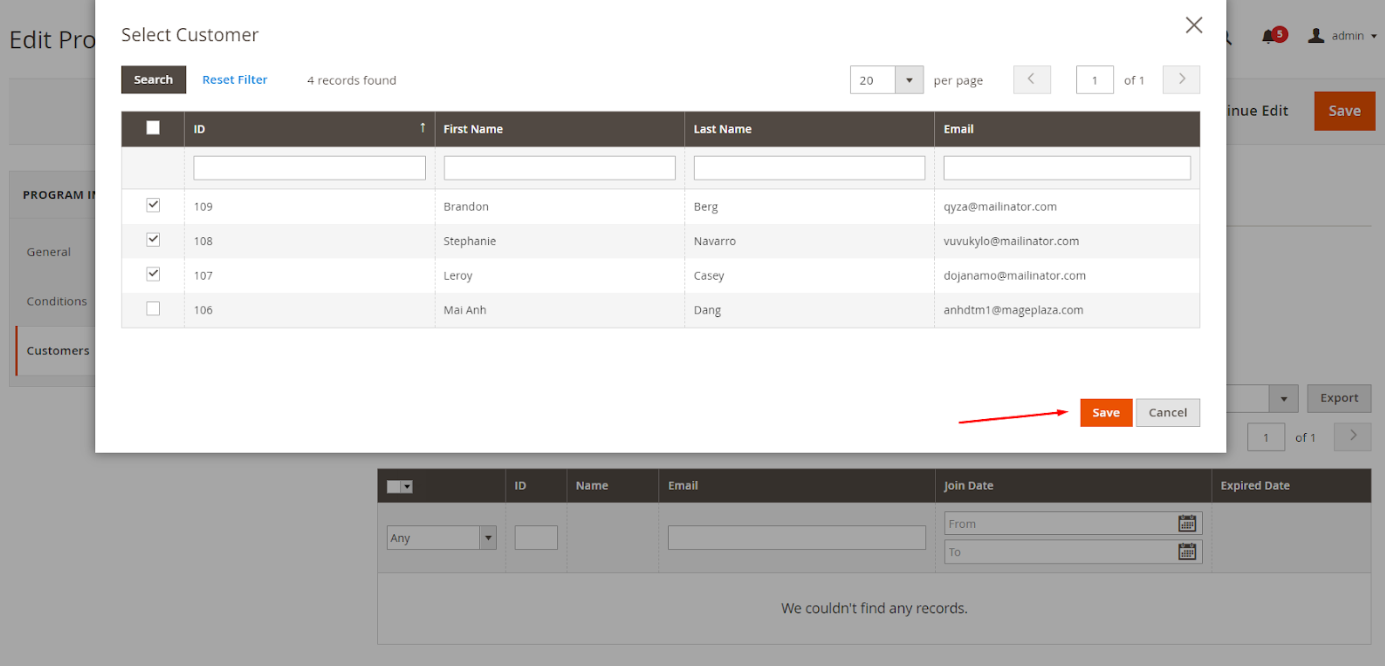Click next page arrow in background grid
1385x666 pixels.
click(1353, 436)
